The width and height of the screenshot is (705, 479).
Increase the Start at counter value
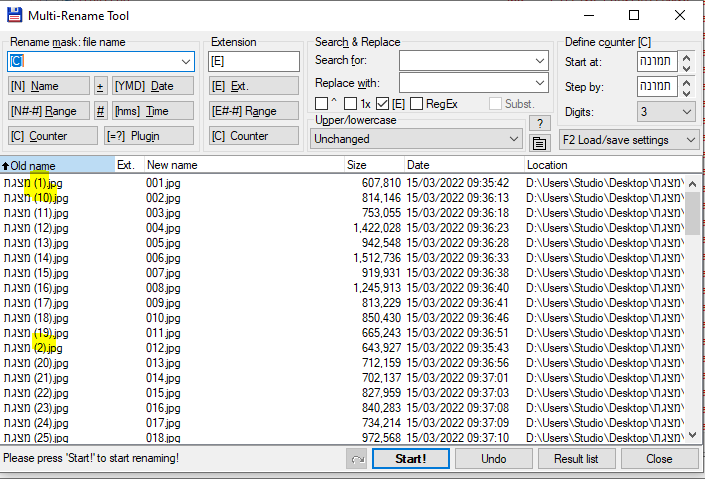pyautogui.click(x=686, y=58)
